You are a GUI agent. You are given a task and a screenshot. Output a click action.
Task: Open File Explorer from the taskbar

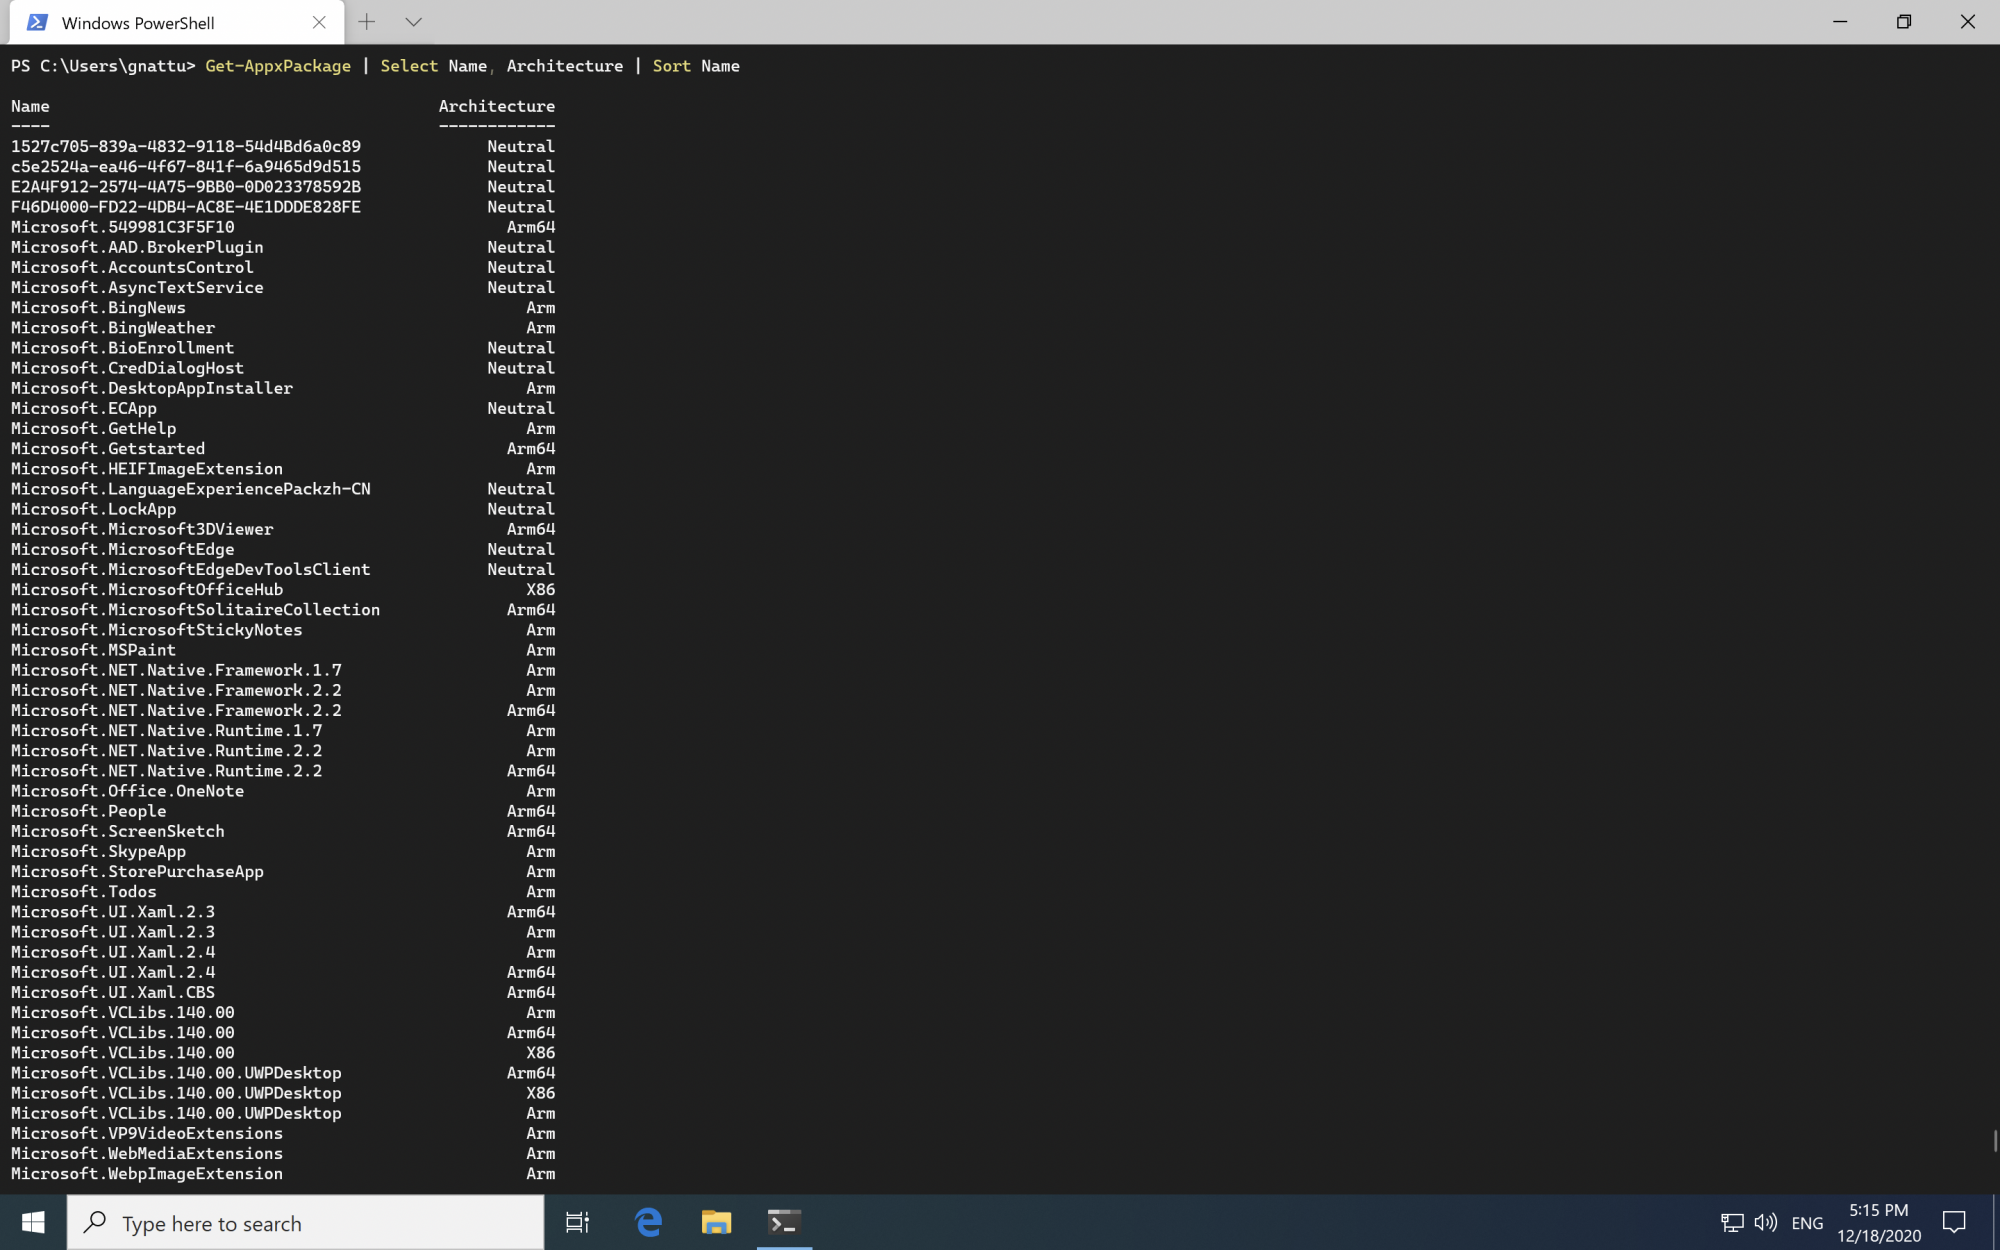click(716, 1222)
